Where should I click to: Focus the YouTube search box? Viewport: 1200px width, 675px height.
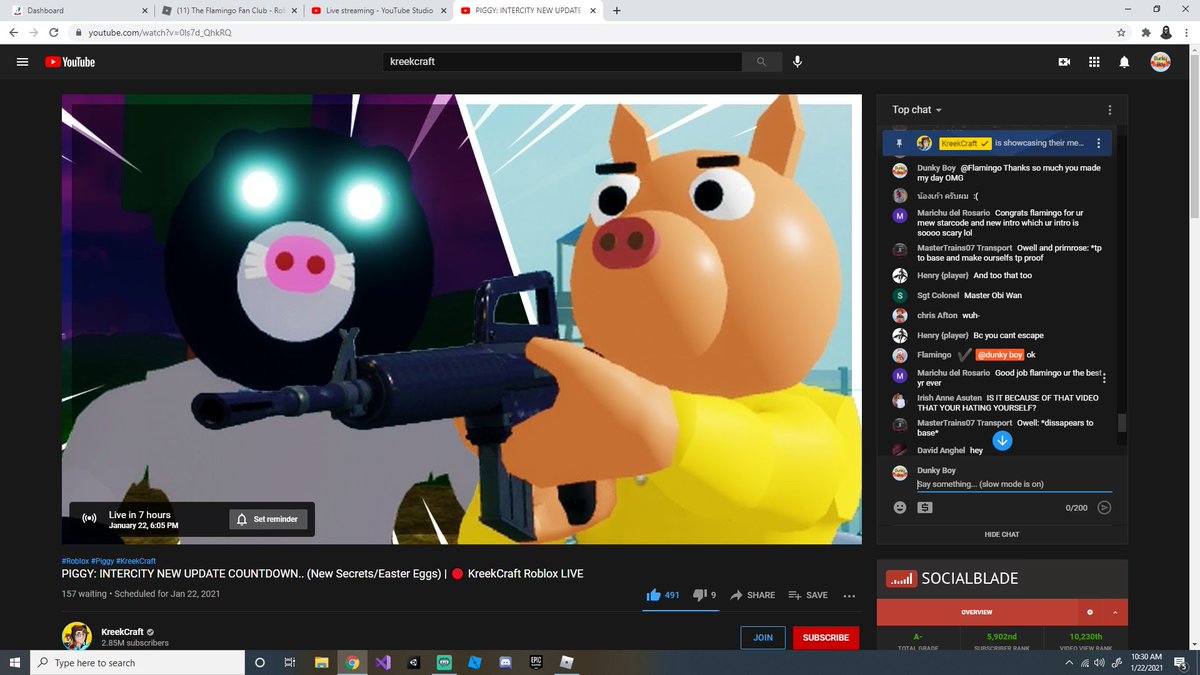[x=563, y=62]
